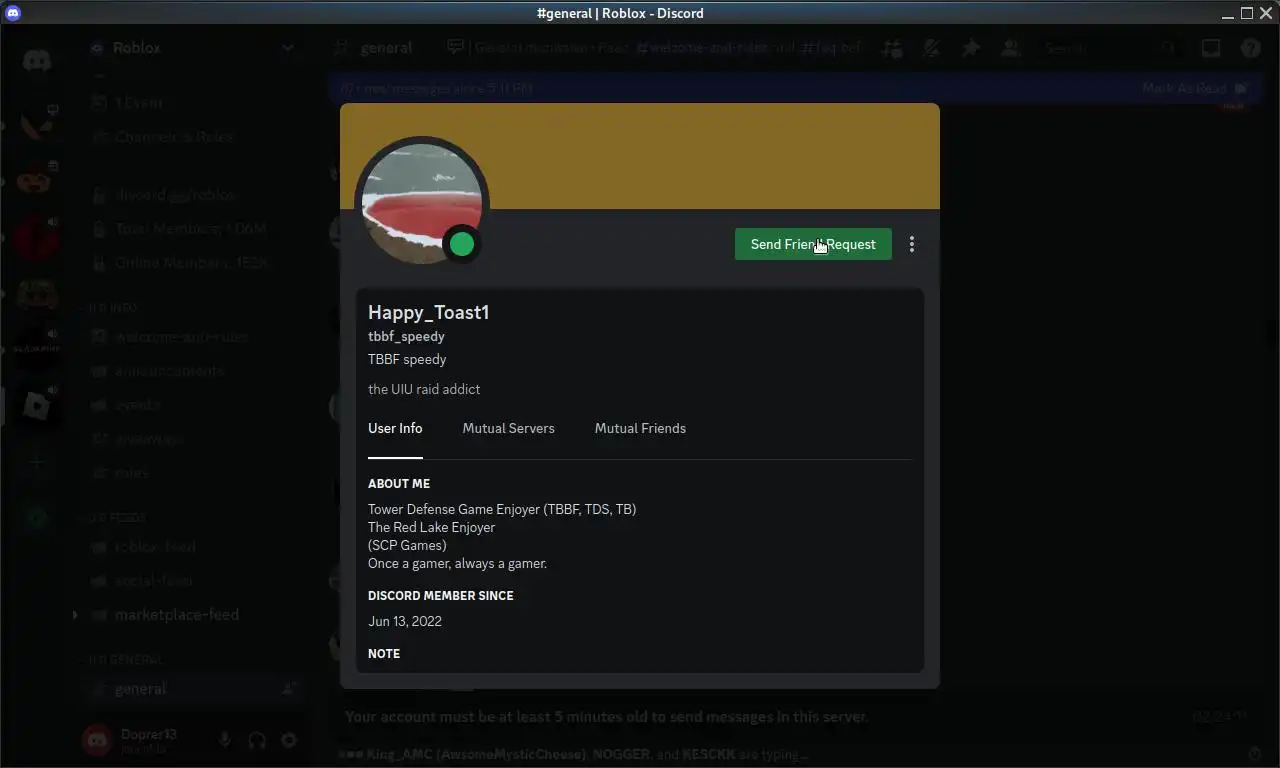Select the Total Members voice channel

(190, 228)
